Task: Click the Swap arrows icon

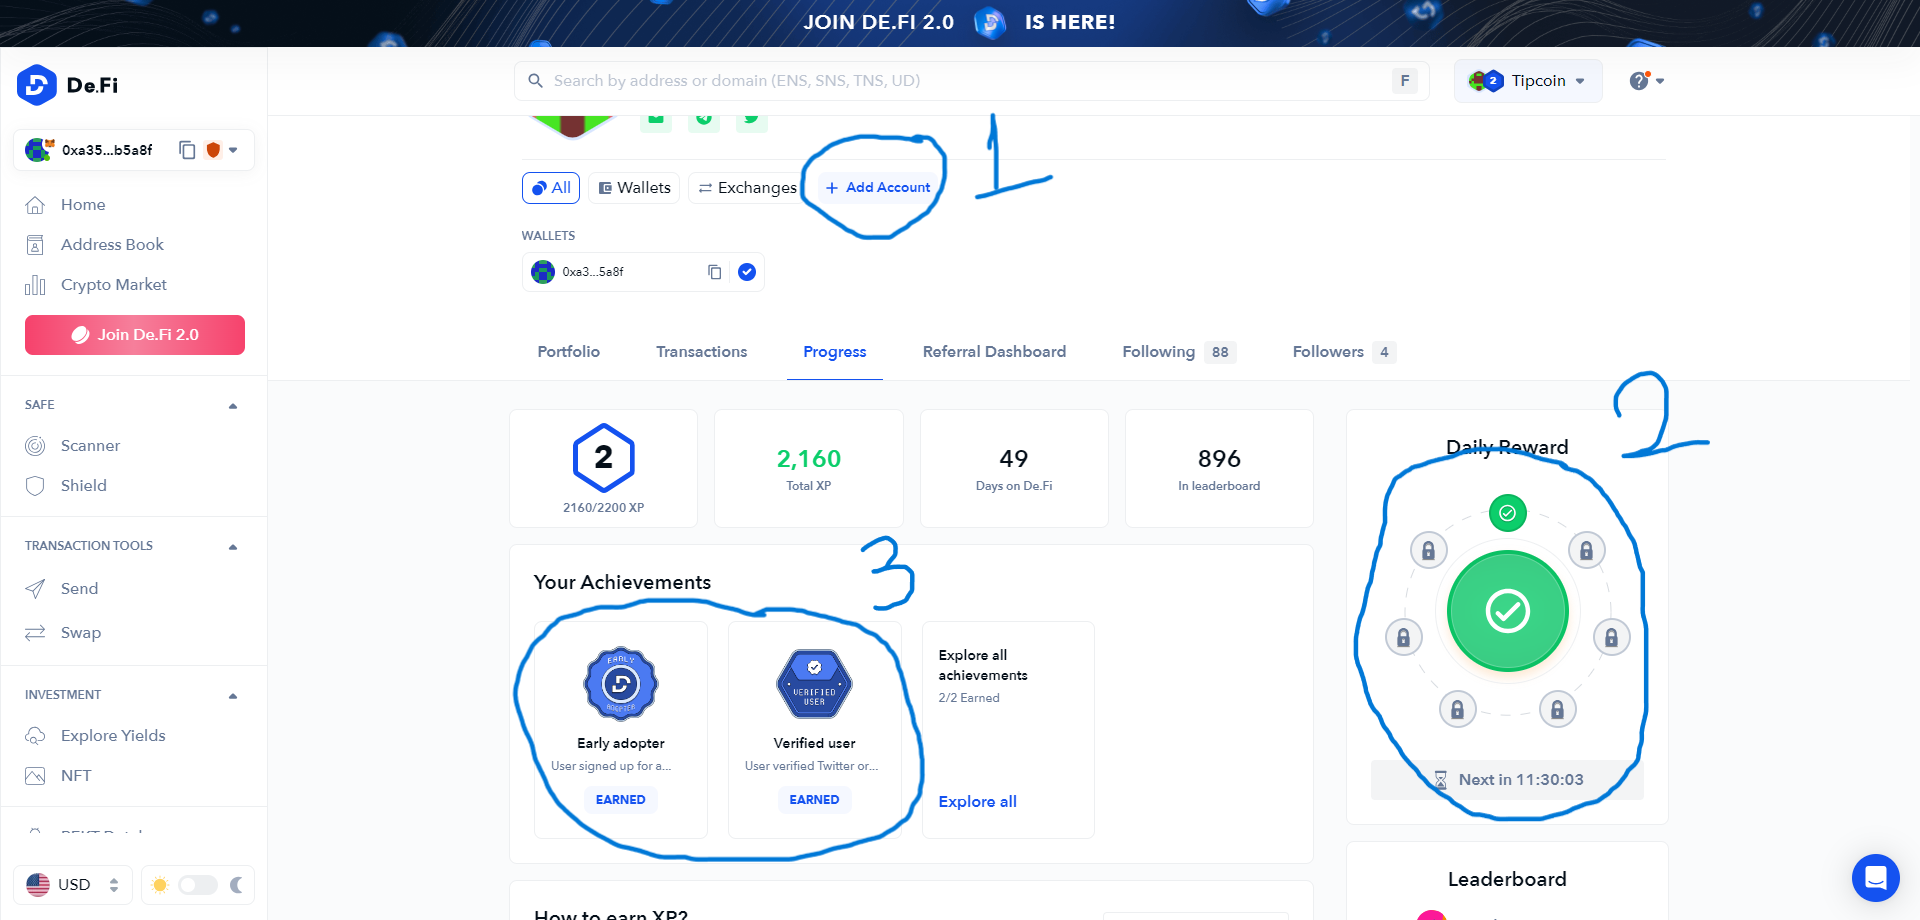Action: point(35,633)
